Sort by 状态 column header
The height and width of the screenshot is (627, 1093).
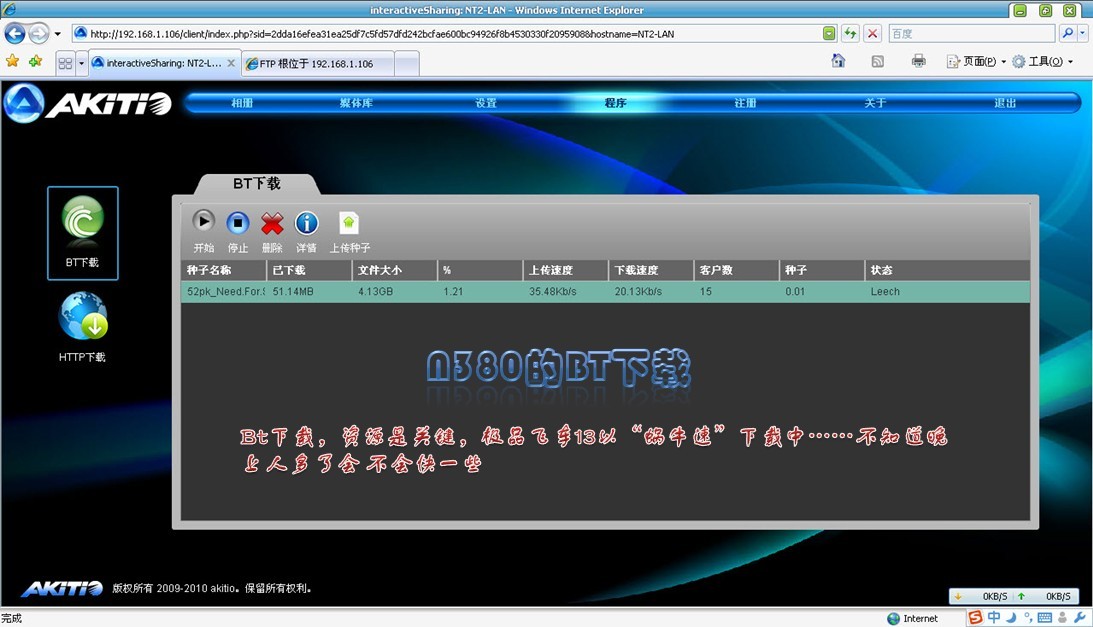pyautogui.click(x=947, y=270)
